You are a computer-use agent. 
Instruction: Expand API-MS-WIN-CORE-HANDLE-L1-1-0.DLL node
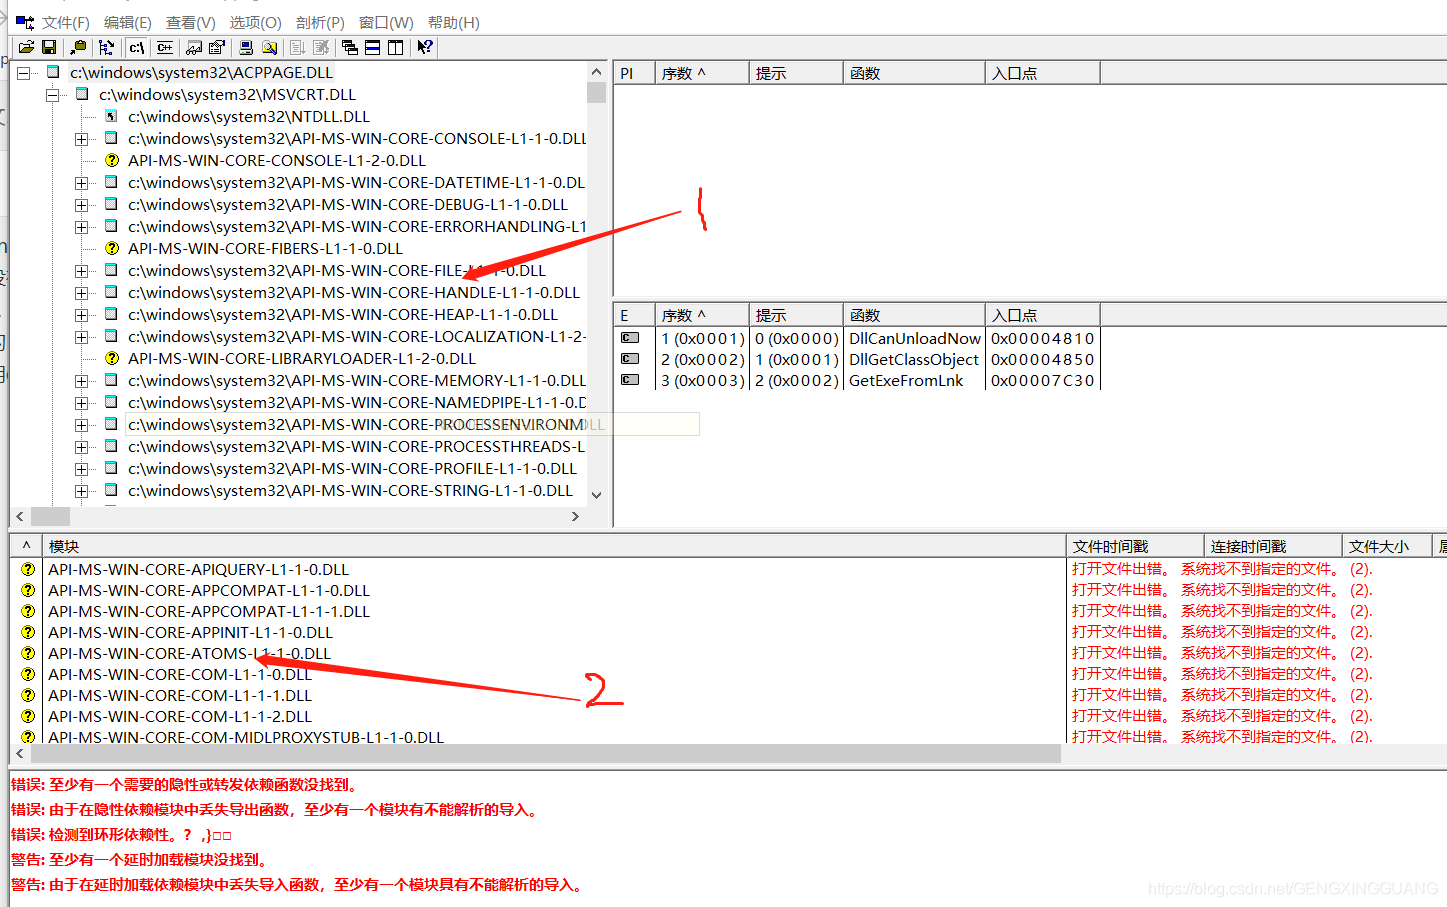[81, 293]
